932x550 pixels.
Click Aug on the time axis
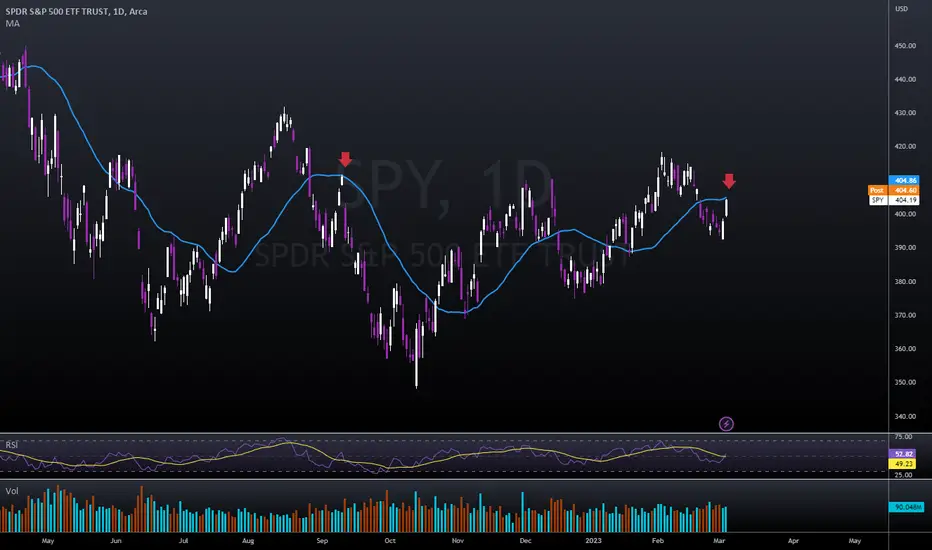[248, 541]
